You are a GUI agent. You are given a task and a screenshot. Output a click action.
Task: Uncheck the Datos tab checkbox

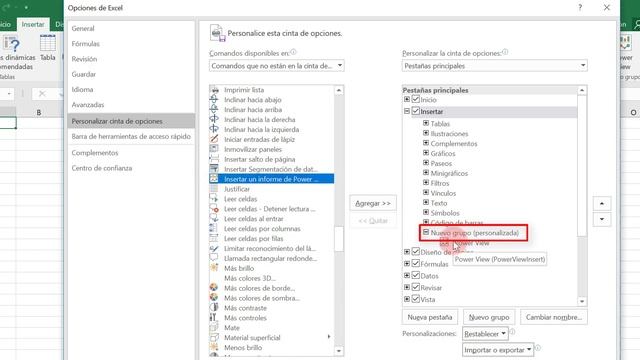click(416, 275)
